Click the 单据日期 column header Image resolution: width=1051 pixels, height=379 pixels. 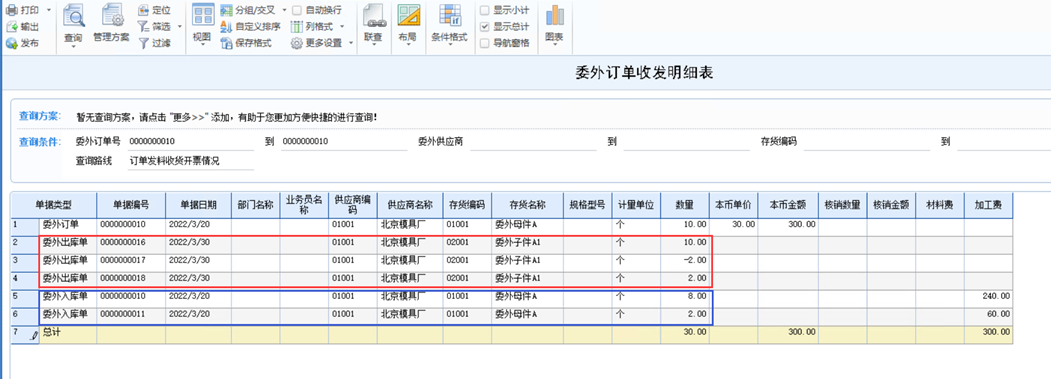pos(198,205)
